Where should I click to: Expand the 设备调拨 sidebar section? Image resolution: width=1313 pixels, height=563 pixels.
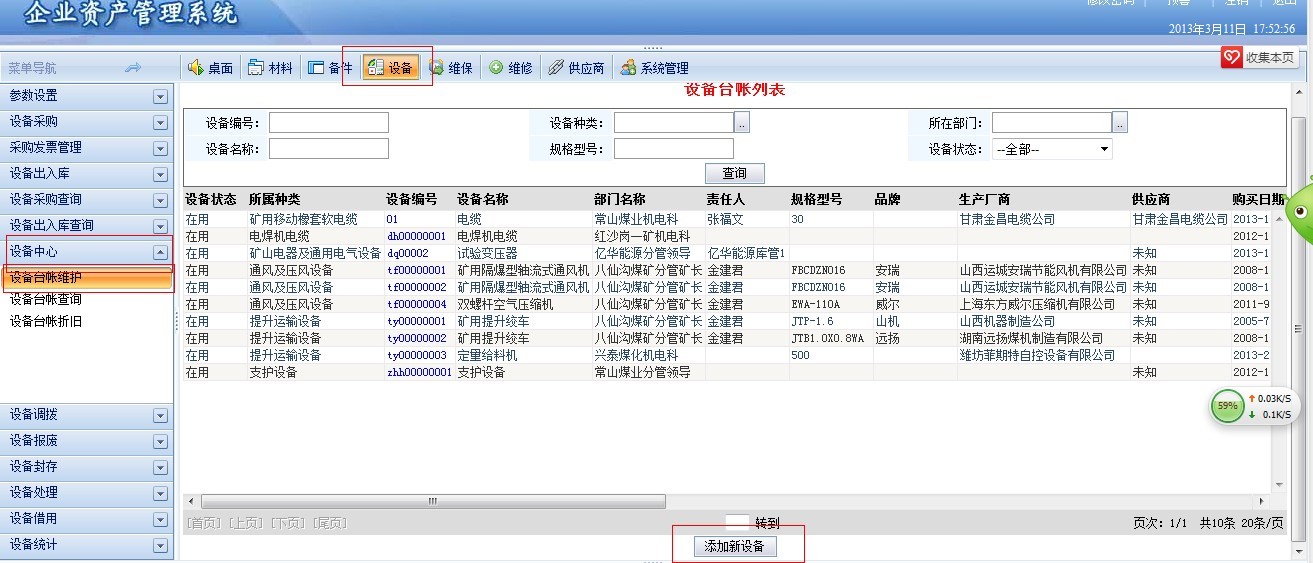[x=160, y=415]
